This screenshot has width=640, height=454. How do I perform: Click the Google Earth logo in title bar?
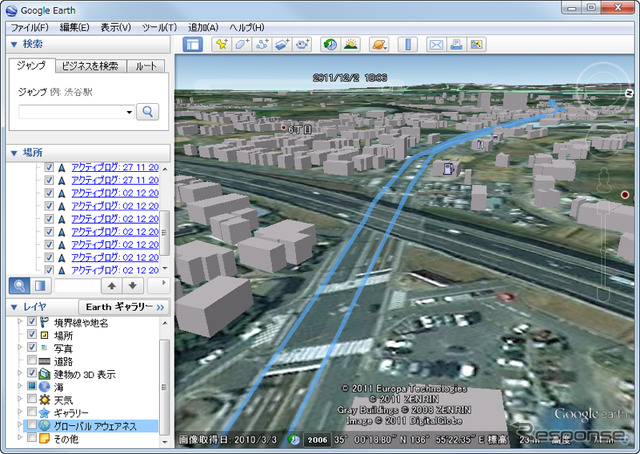[11, 10]
